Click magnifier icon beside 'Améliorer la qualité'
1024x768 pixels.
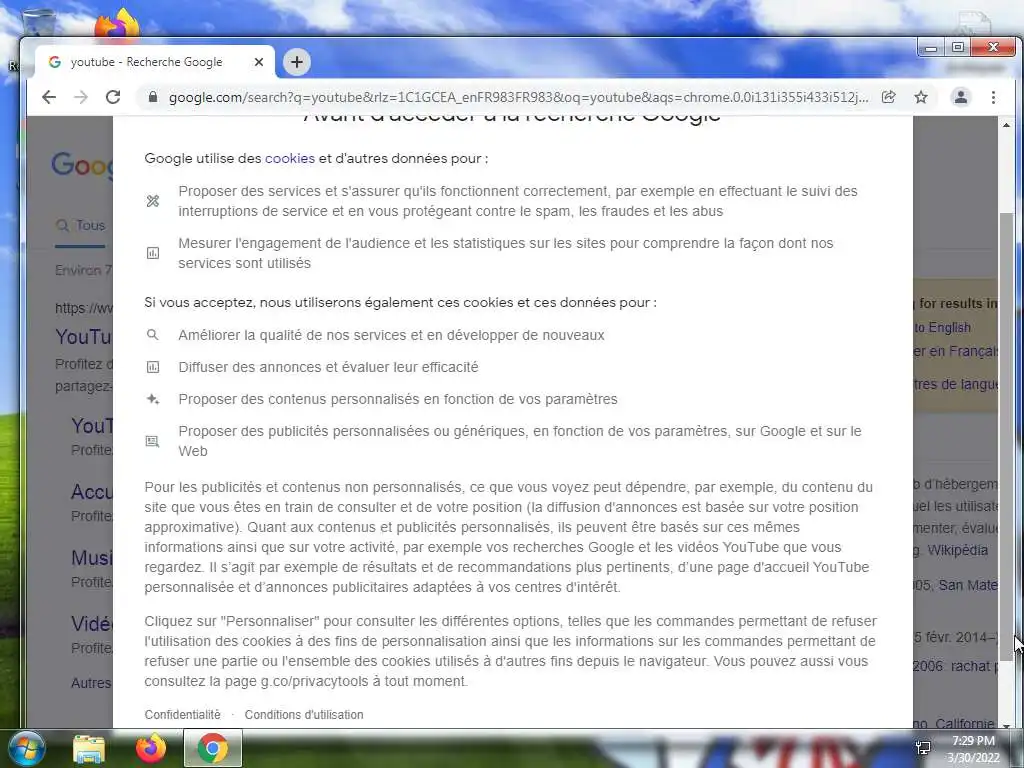tap(153, 335)
